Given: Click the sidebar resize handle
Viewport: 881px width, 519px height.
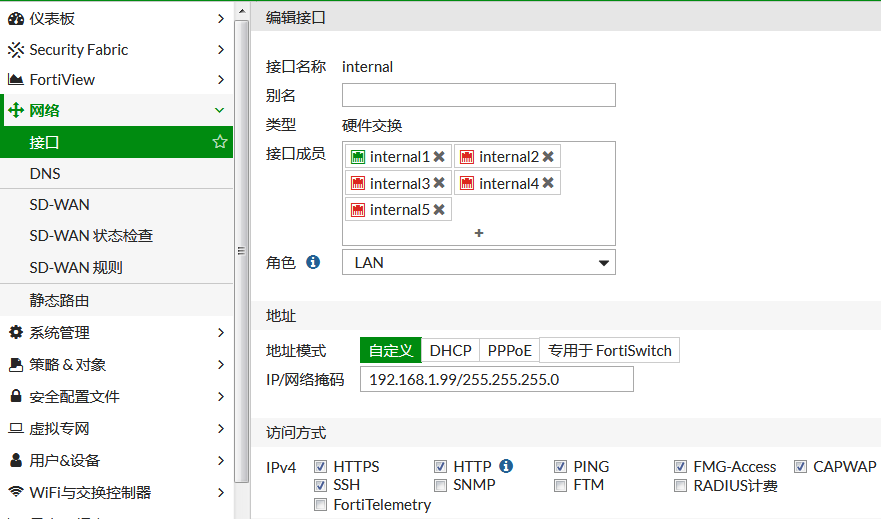Looking at the screenshot, I should [x=241, y=251].
